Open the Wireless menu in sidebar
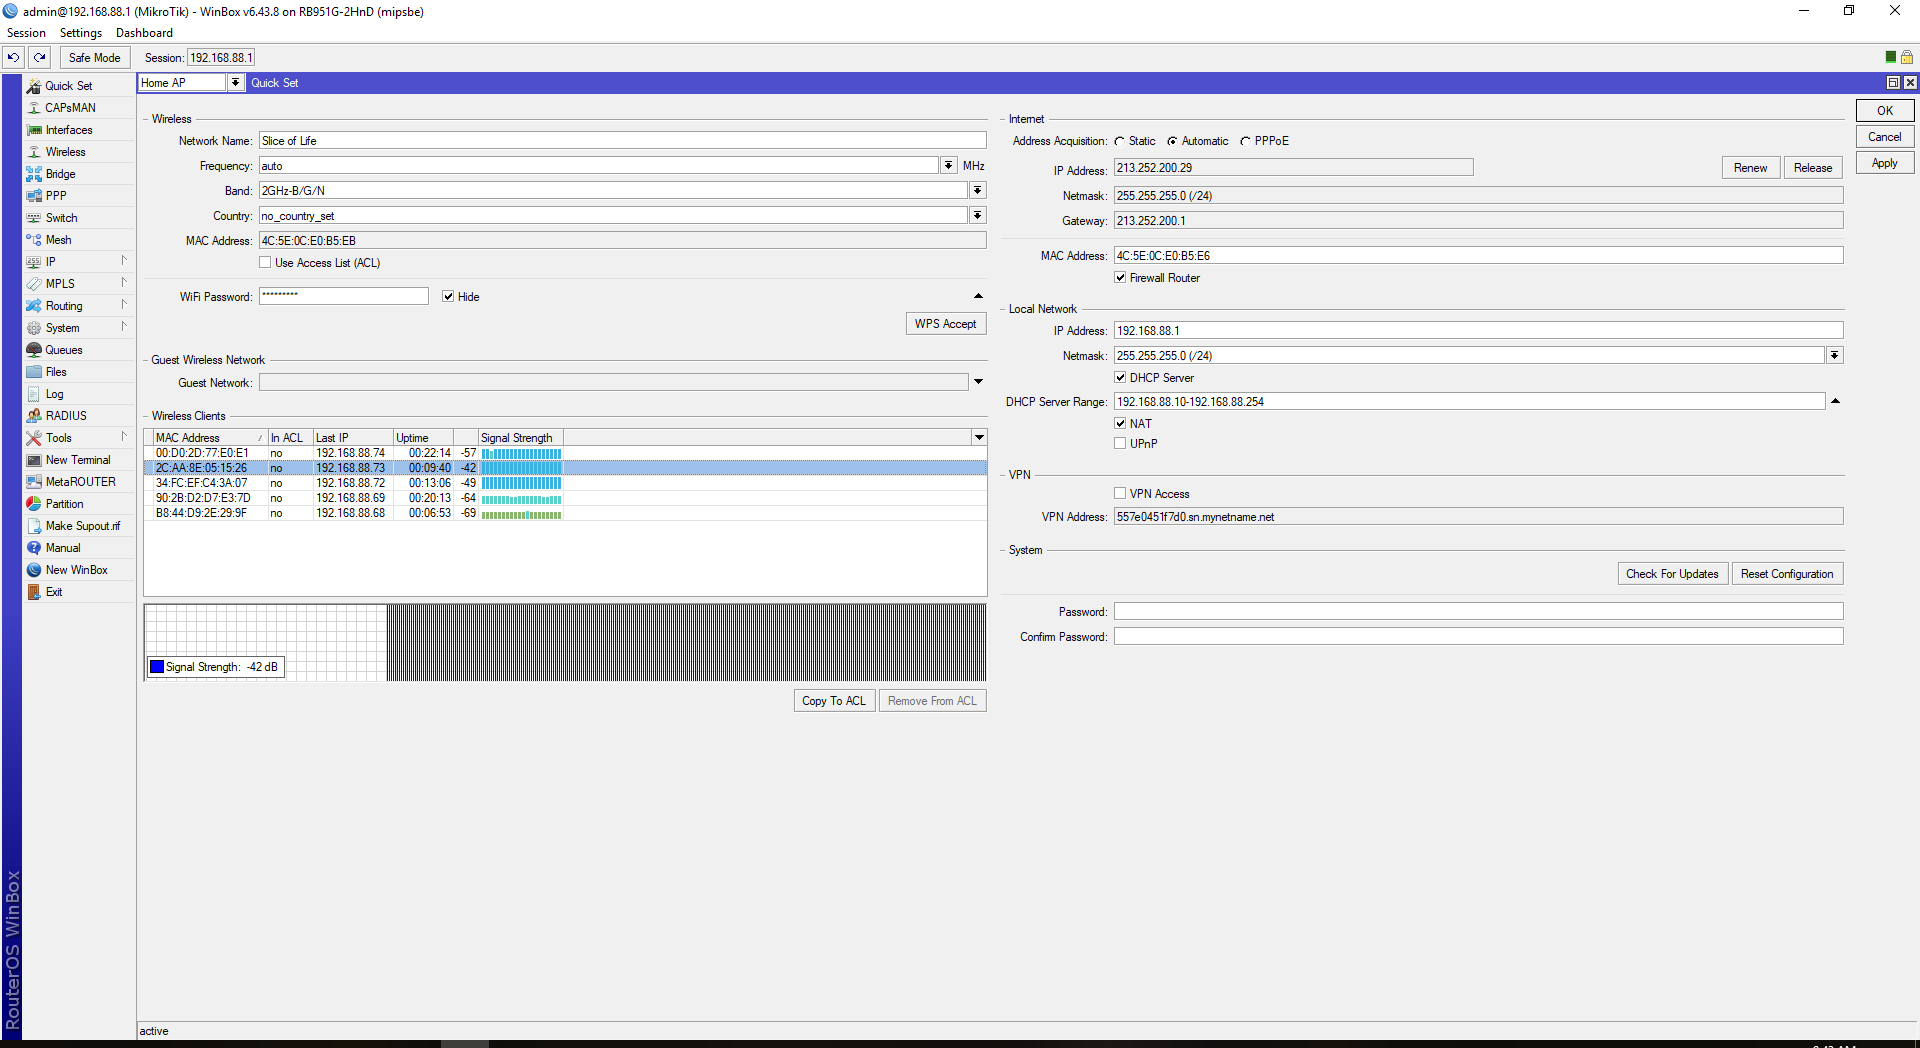 [x=64, y=151]
